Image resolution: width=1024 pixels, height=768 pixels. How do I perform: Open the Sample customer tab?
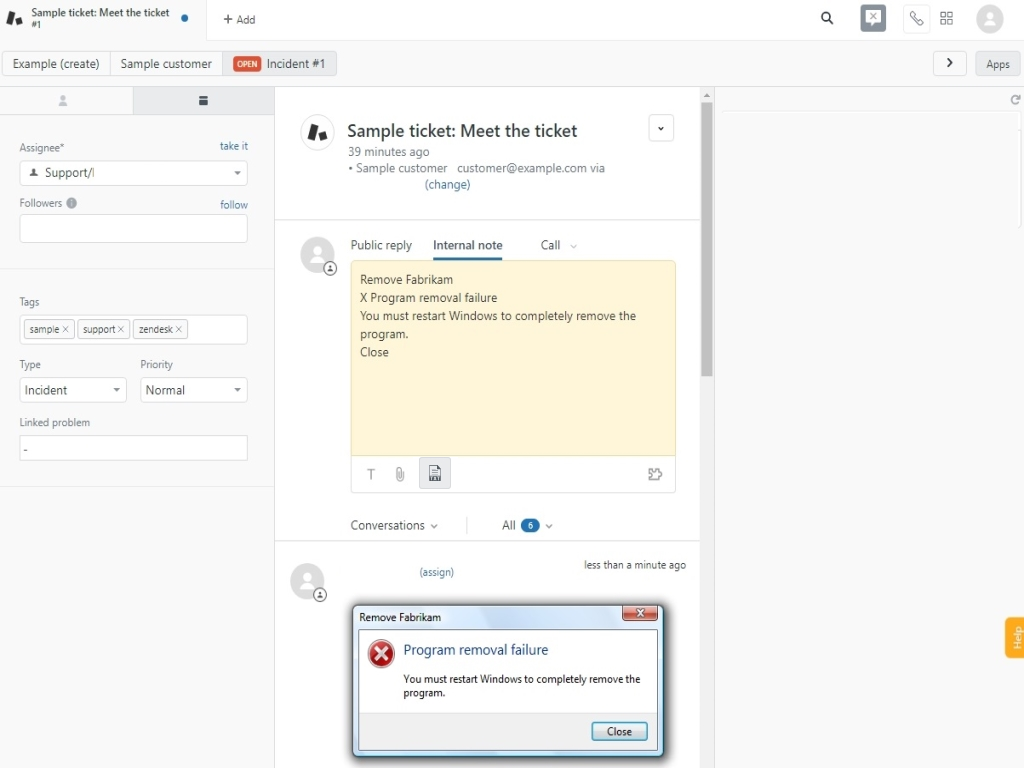click(166, 64)
